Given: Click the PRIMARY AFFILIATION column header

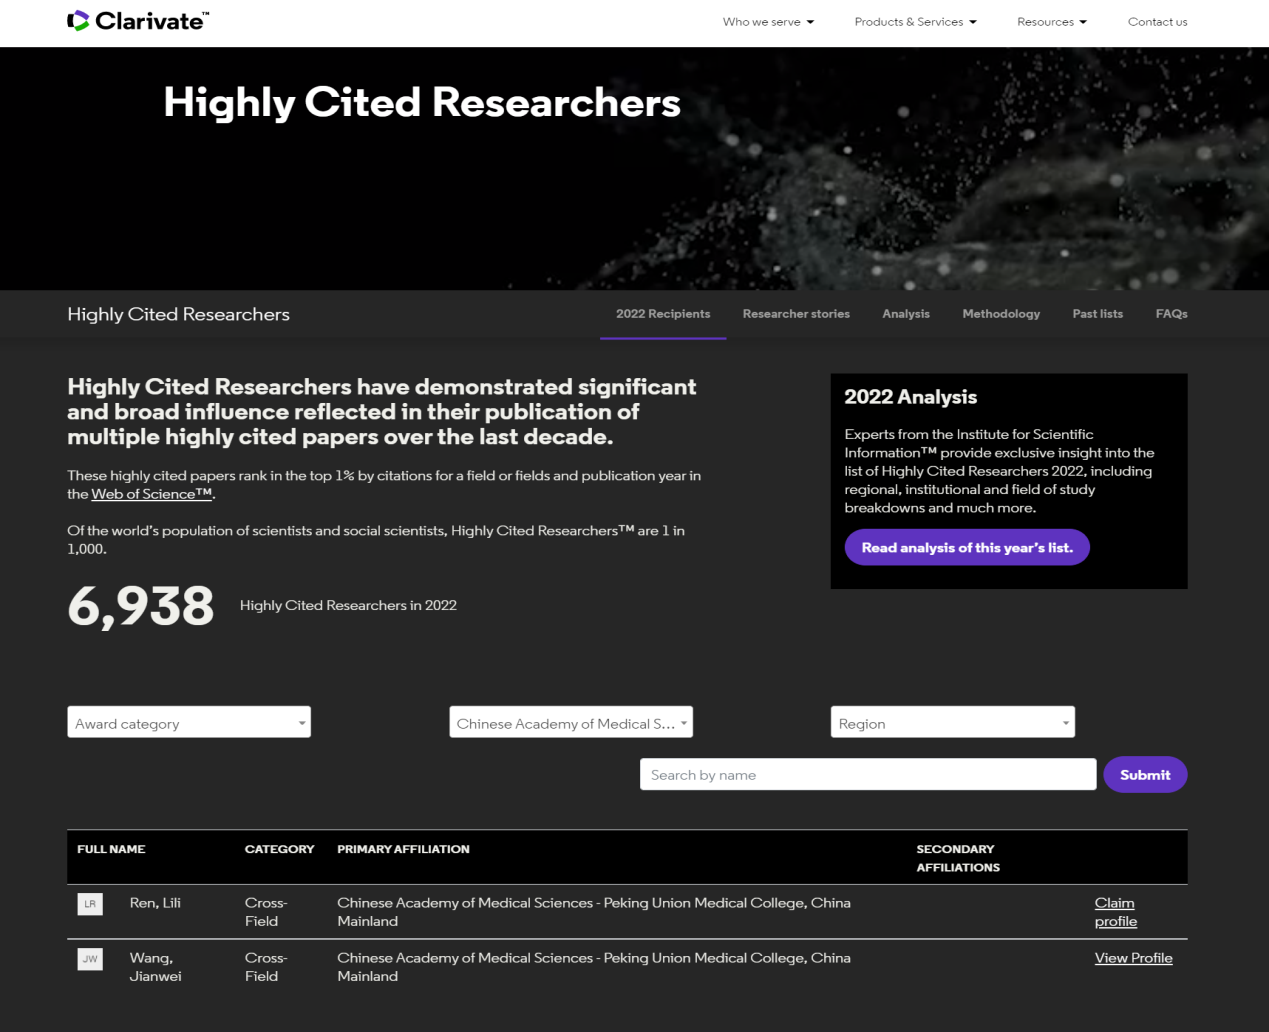Looking at the screenshot, I should click(x=403, y=849).
